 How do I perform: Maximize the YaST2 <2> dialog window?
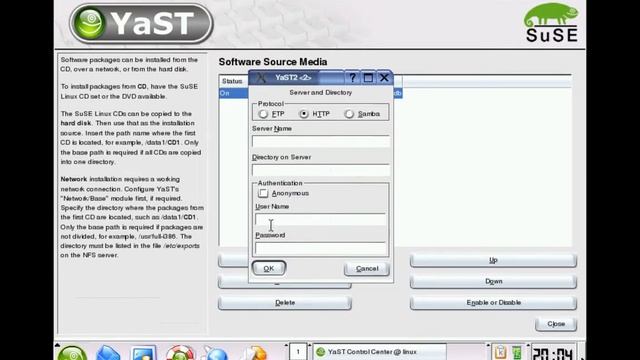tap(368, 78)
